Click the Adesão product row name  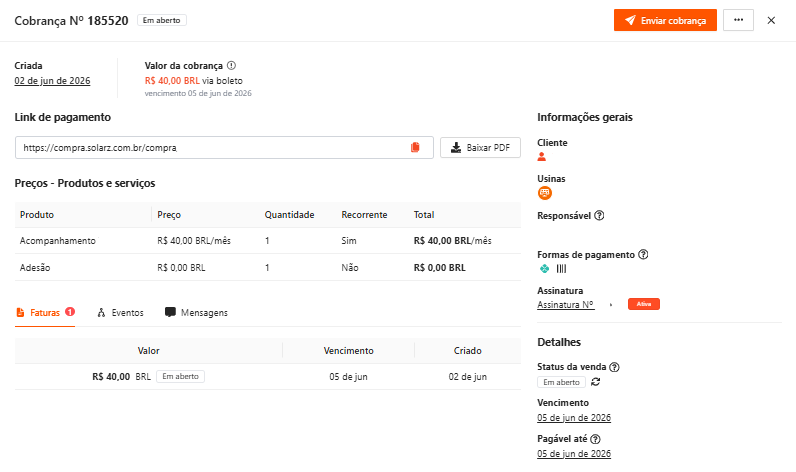pos(35,267)
